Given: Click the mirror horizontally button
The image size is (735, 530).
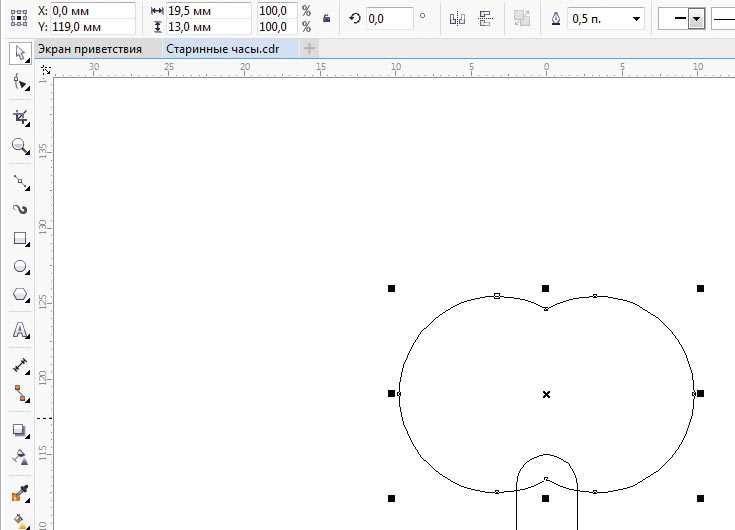Looking at the screenshot, I should [x=457, y=18].
